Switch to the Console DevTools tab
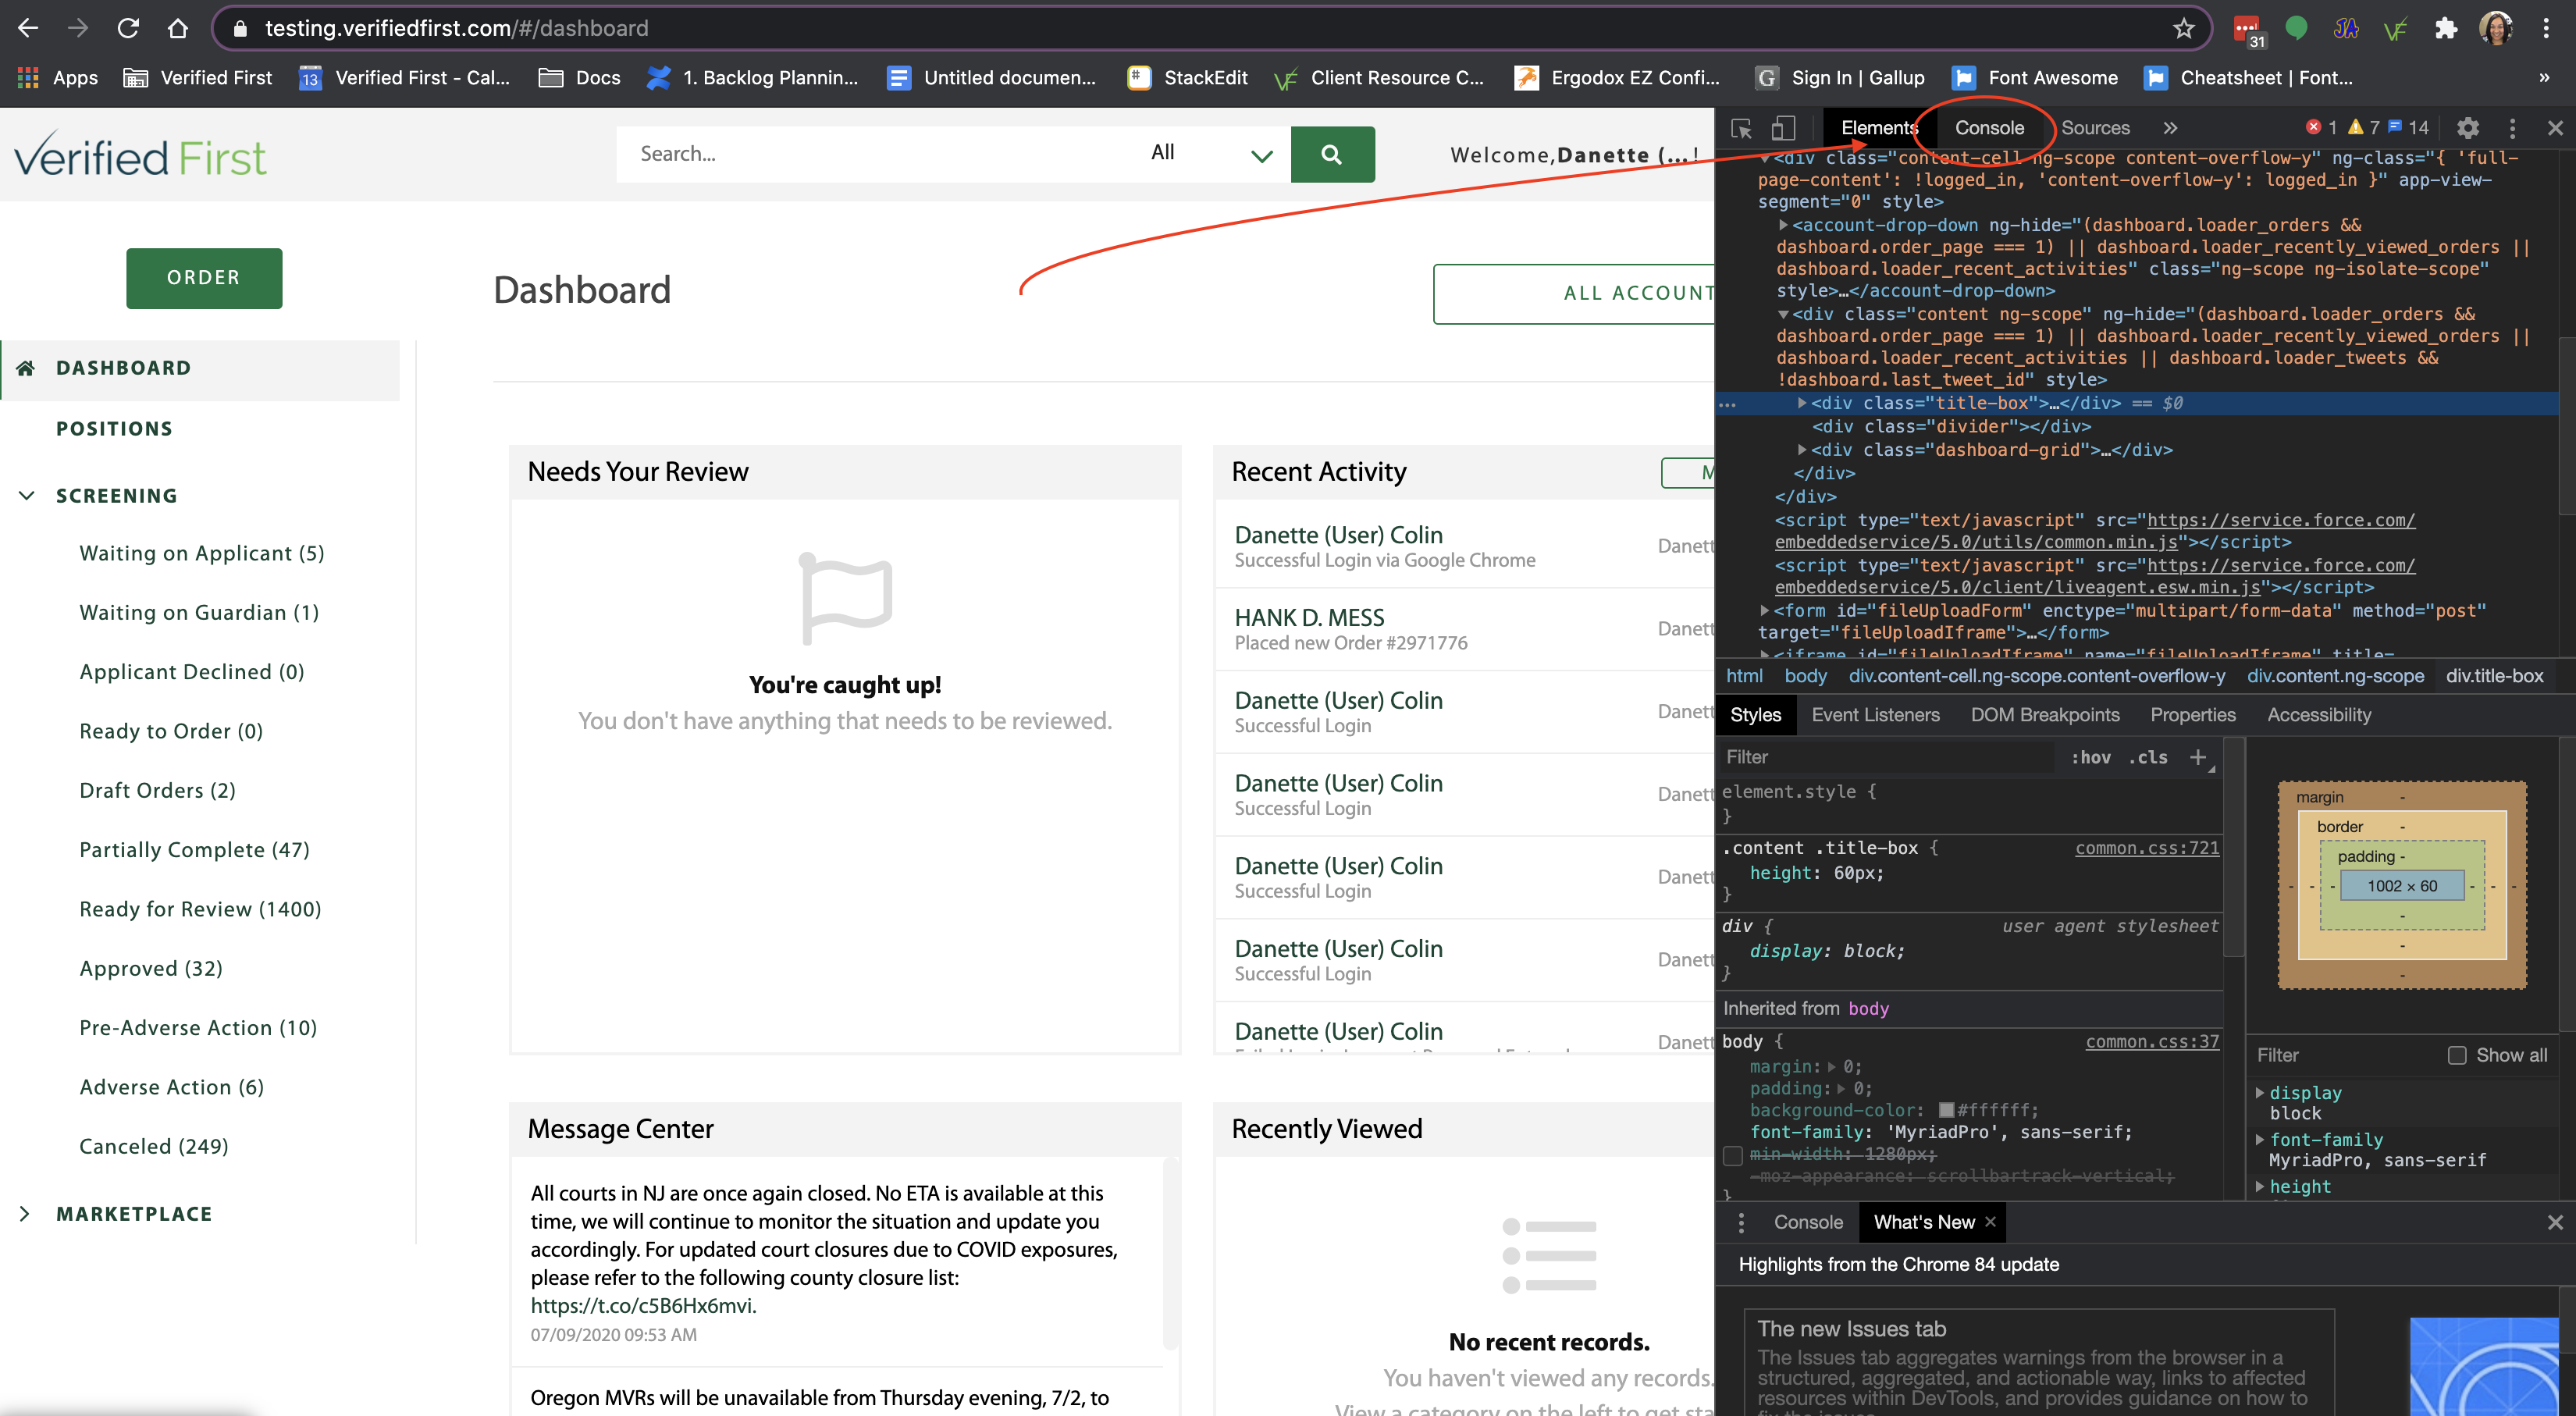 [1989, 128]
